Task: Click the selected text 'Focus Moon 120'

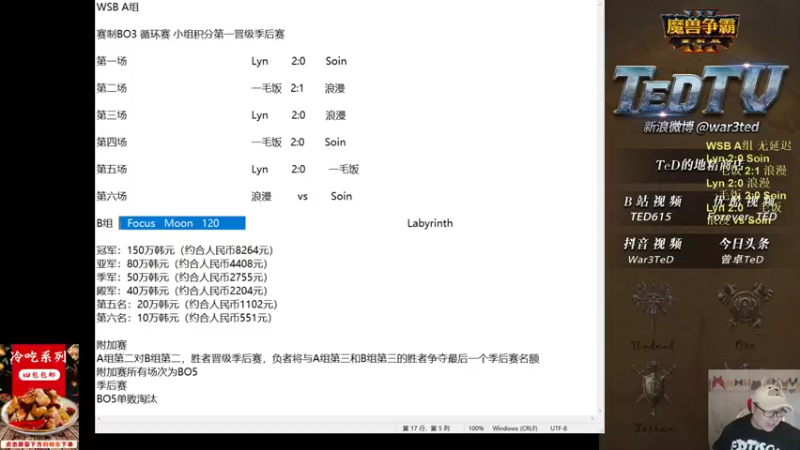Action: pos(182,223)
